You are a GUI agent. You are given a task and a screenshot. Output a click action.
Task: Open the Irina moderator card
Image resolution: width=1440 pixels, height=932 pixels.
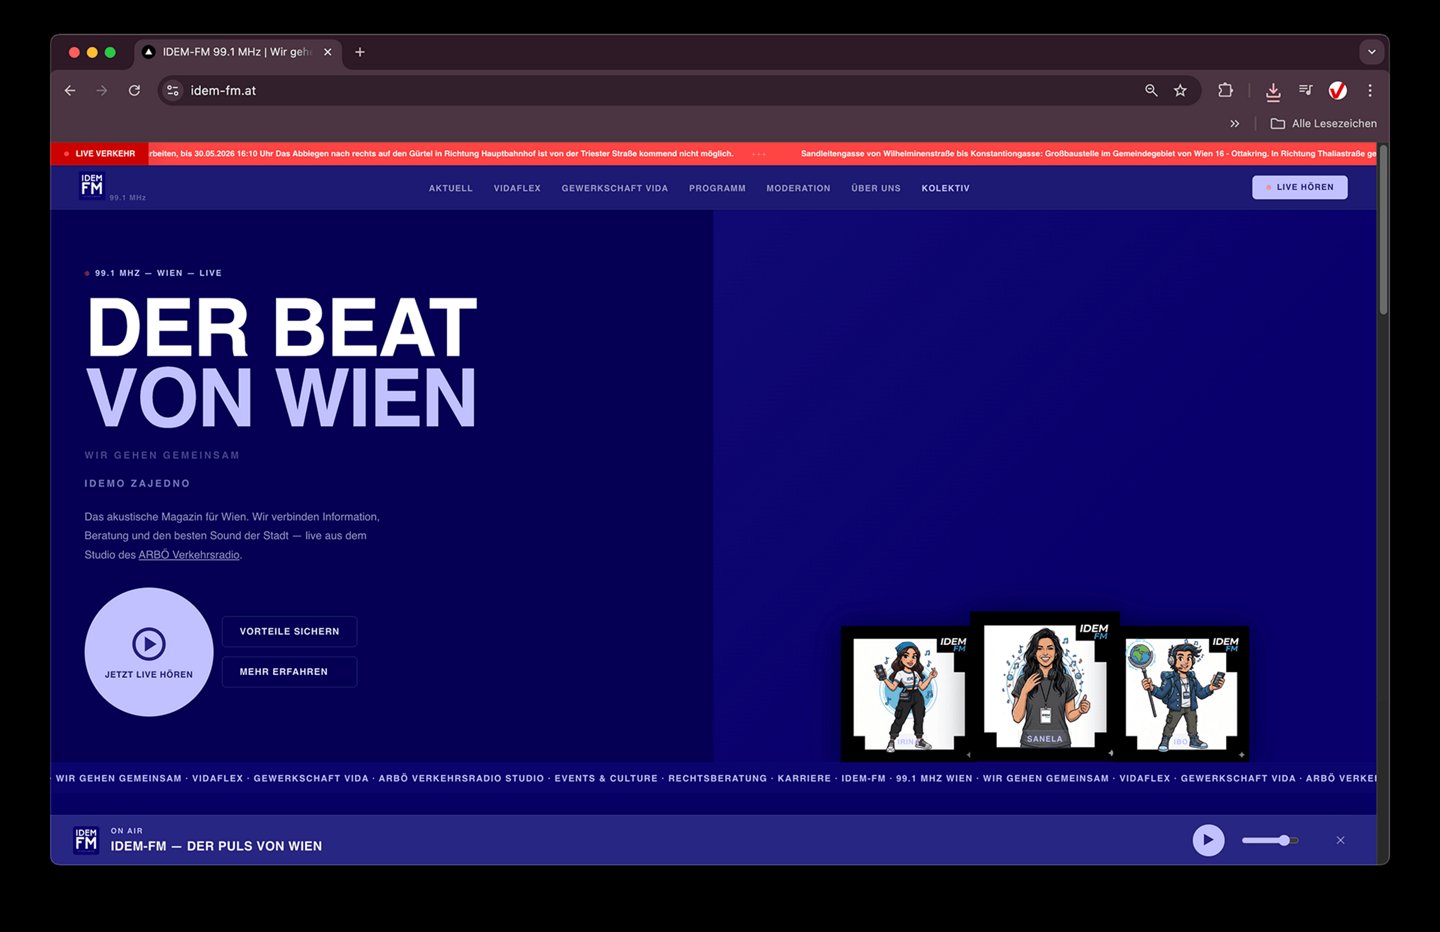click(906, 694)
